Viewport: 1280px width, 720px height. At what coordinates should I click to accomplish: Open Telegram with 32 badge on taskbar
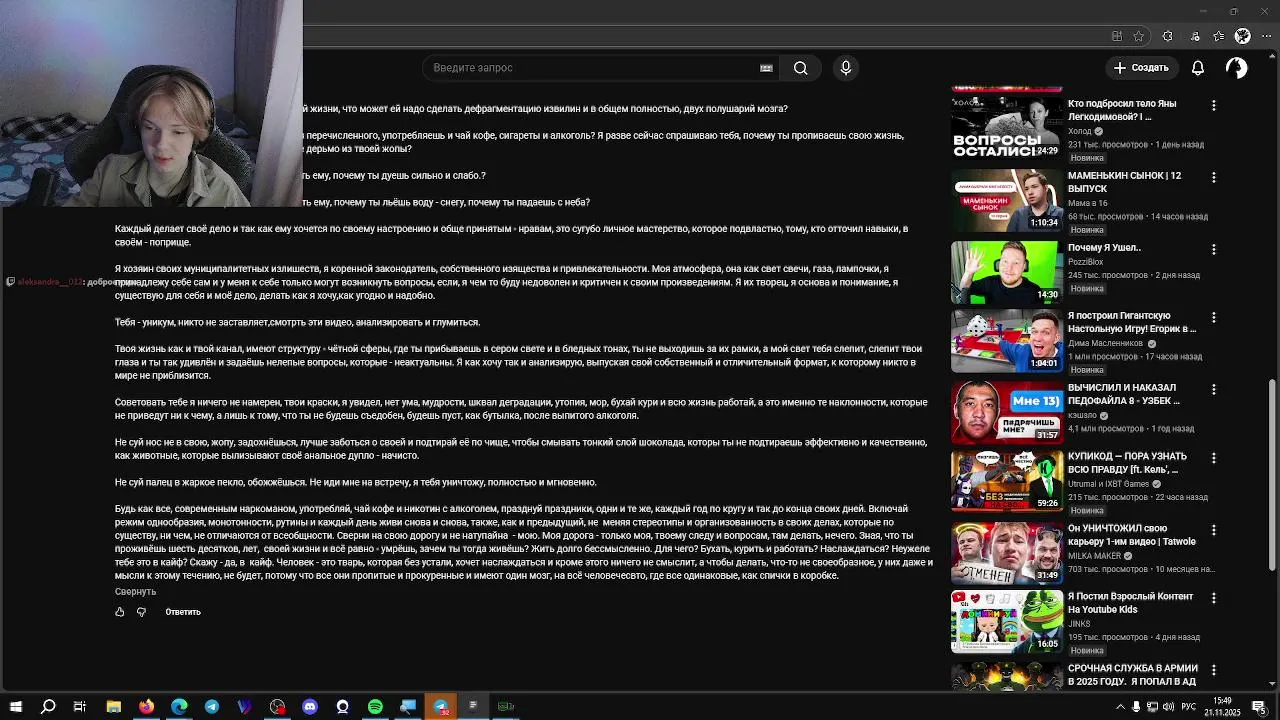pos(441,707)
